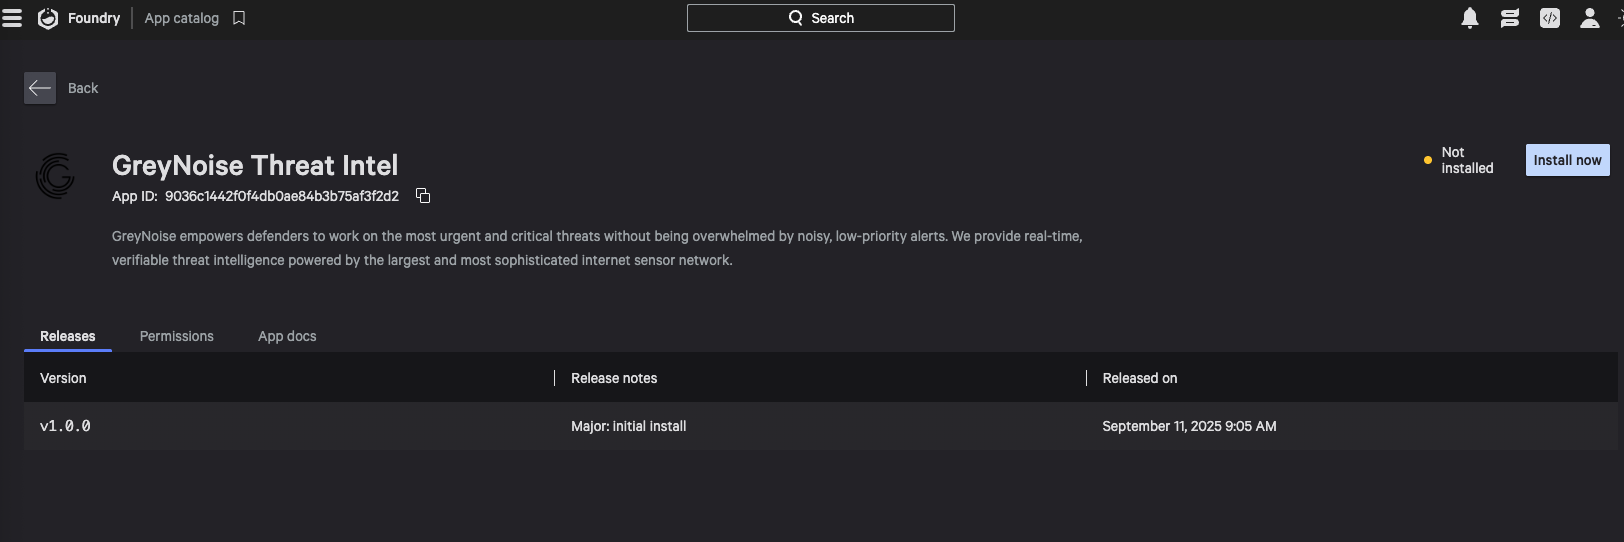Select the September 11, 2025 release date

1189,426
